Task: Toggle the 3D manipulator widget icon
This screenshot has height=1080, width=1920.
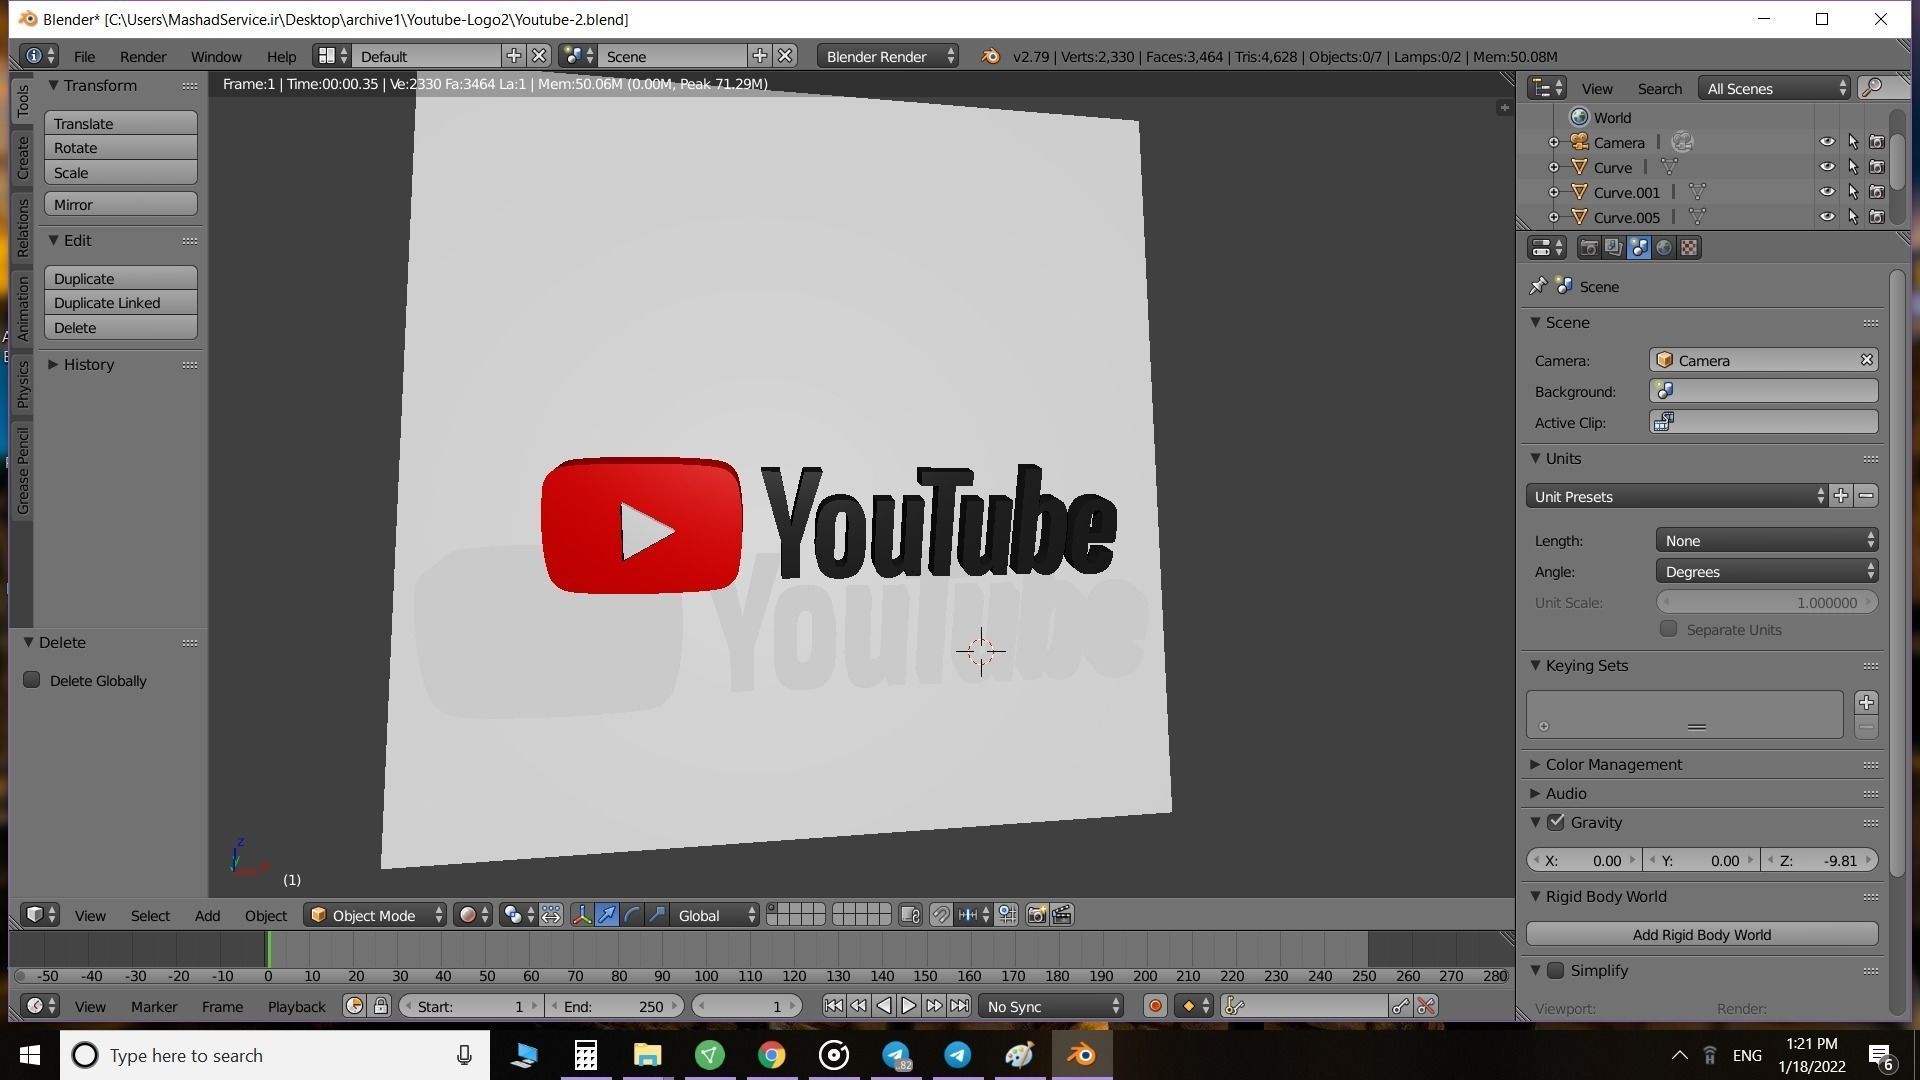Action: [x=581, y=915]
